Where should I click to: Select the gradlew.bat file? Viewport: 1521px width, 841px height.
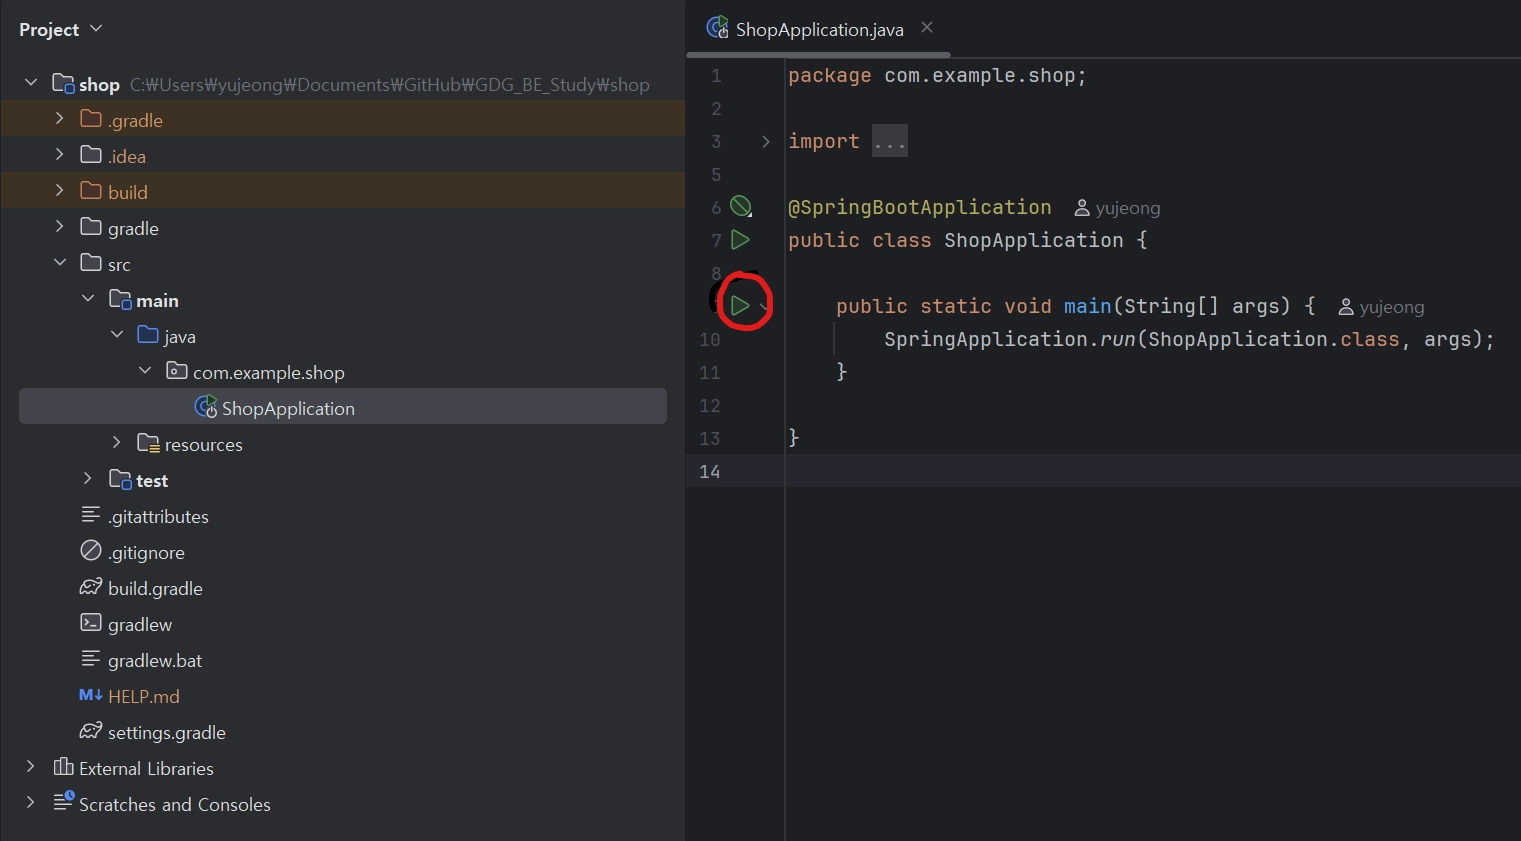coord(154,661)
